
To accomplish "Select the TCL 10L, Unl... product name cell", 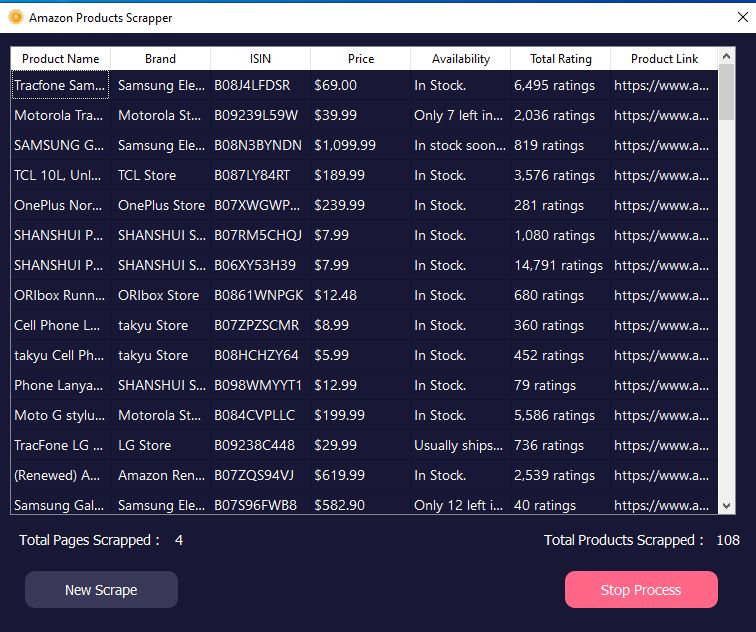I will tap(61, 175).
